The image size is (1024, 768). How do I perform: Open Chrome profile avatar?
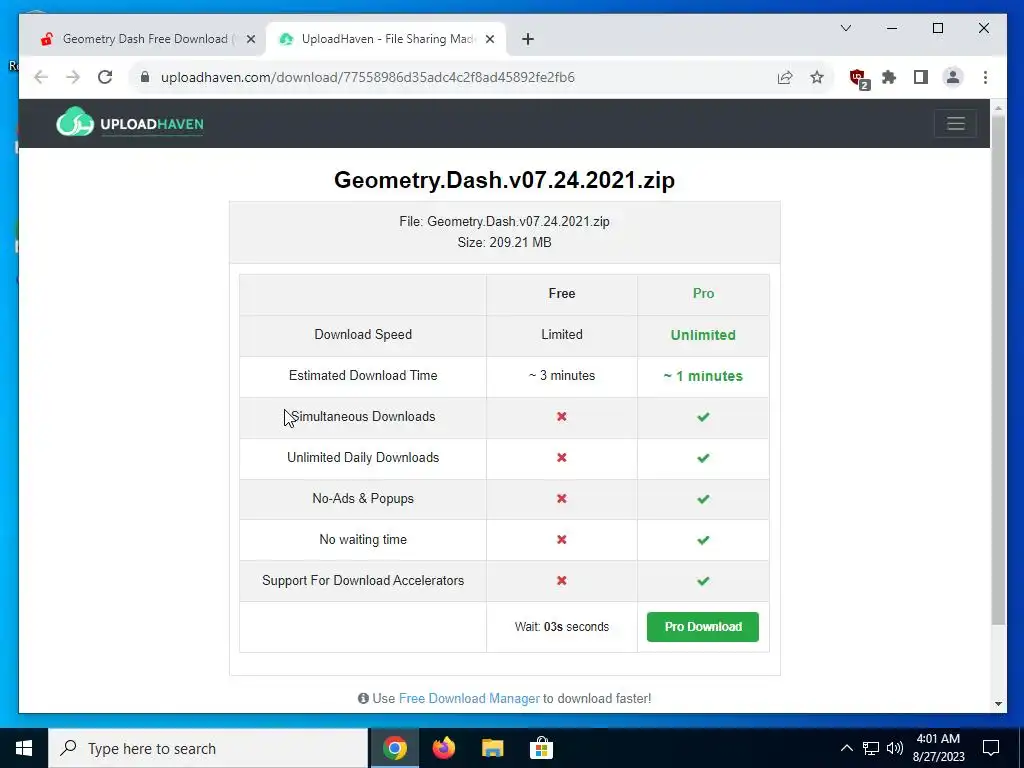point(953,77)
